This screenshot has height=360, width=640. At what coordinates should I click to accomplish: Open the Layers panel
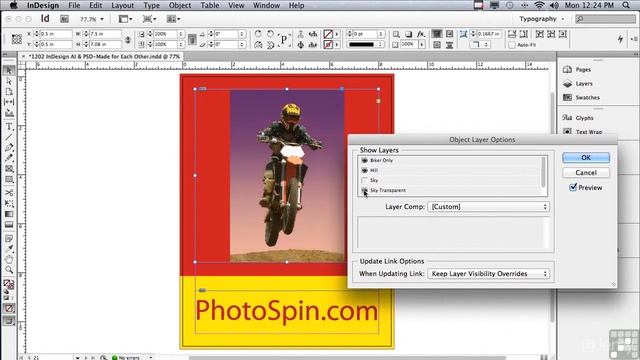(x=579, y=83)
